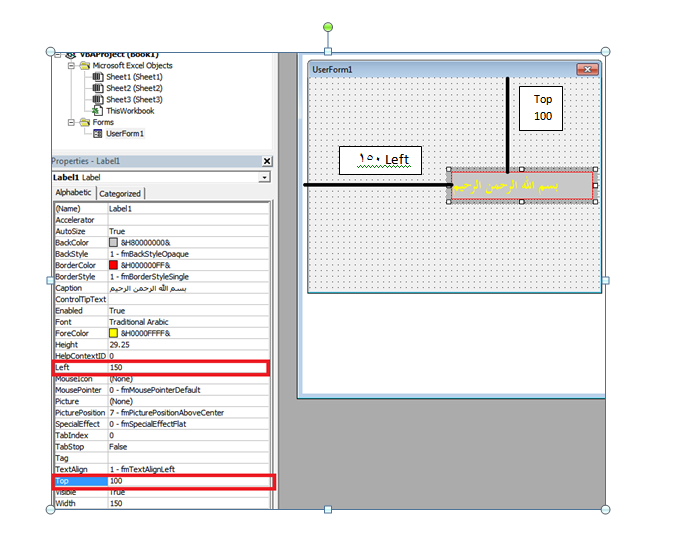Click the UserForm1 form icon
This screenshot has height=543, width=677.
(98, 134)
